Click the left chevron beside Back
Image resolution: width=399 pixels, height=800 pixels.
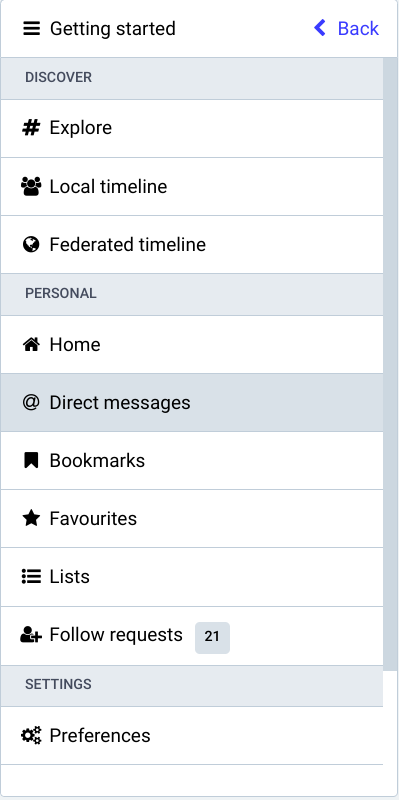pos(320,28)
